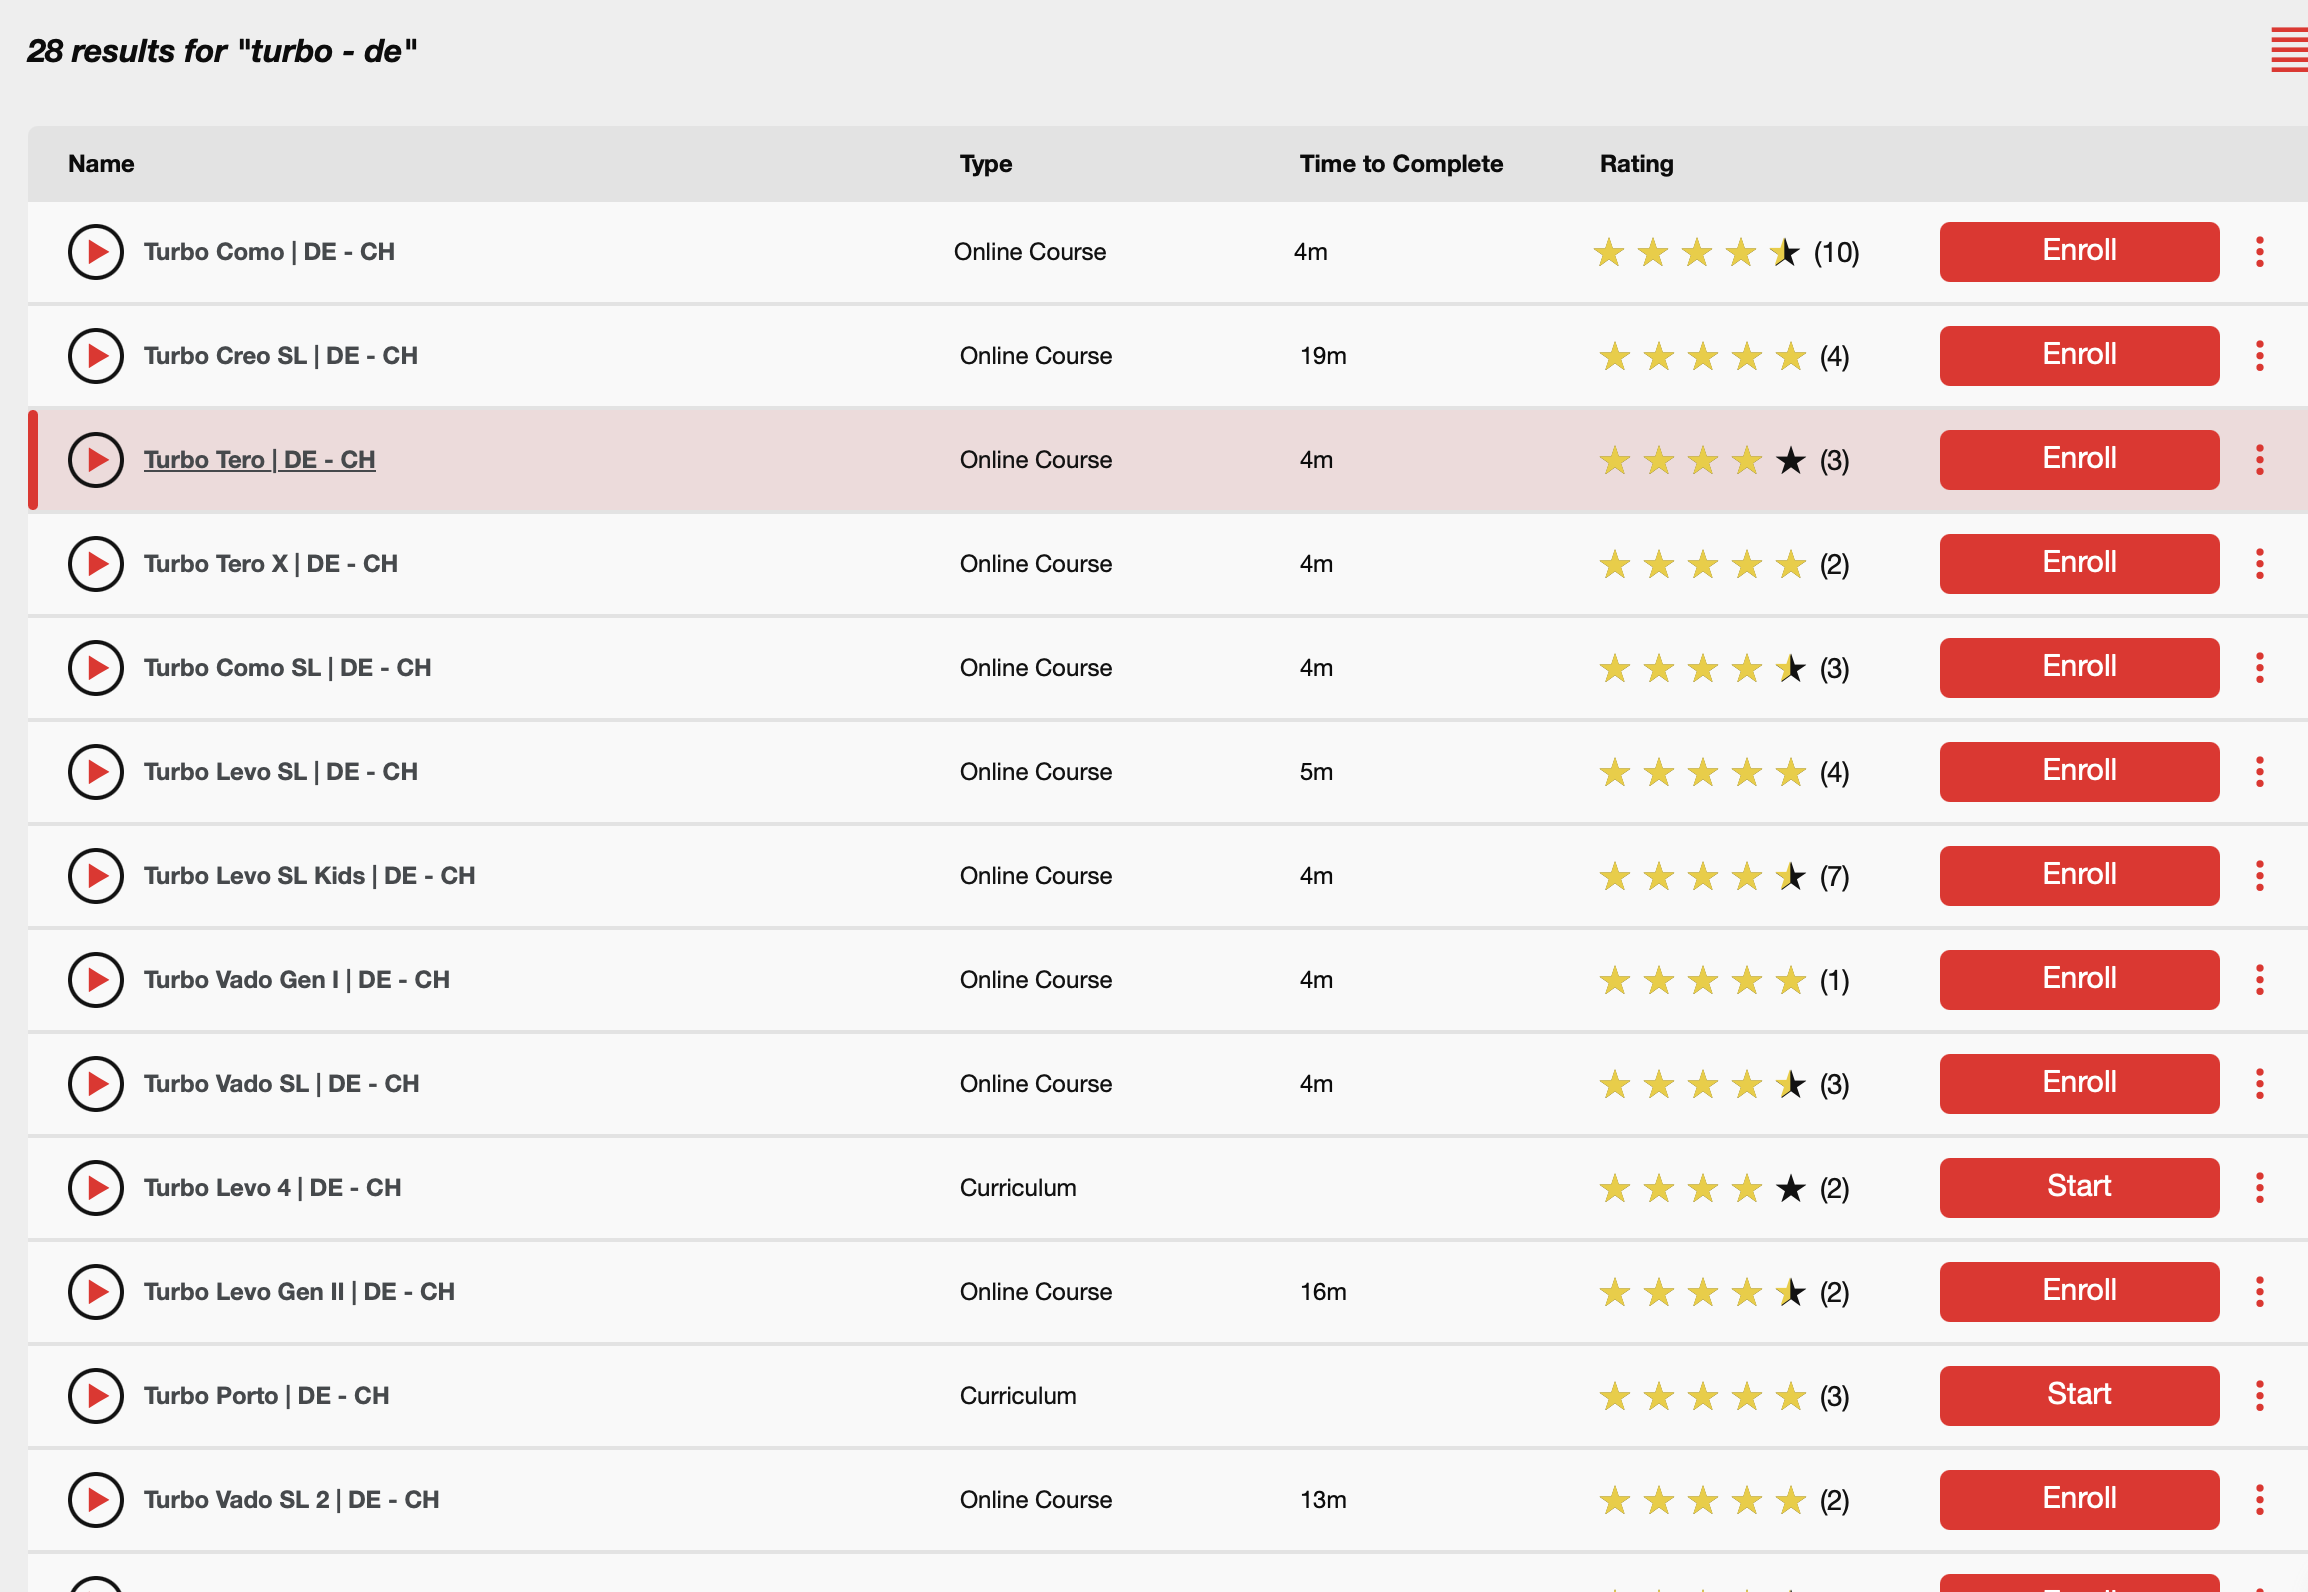Start the Turbo Levo 4 curriculum

[2079, 1188]
